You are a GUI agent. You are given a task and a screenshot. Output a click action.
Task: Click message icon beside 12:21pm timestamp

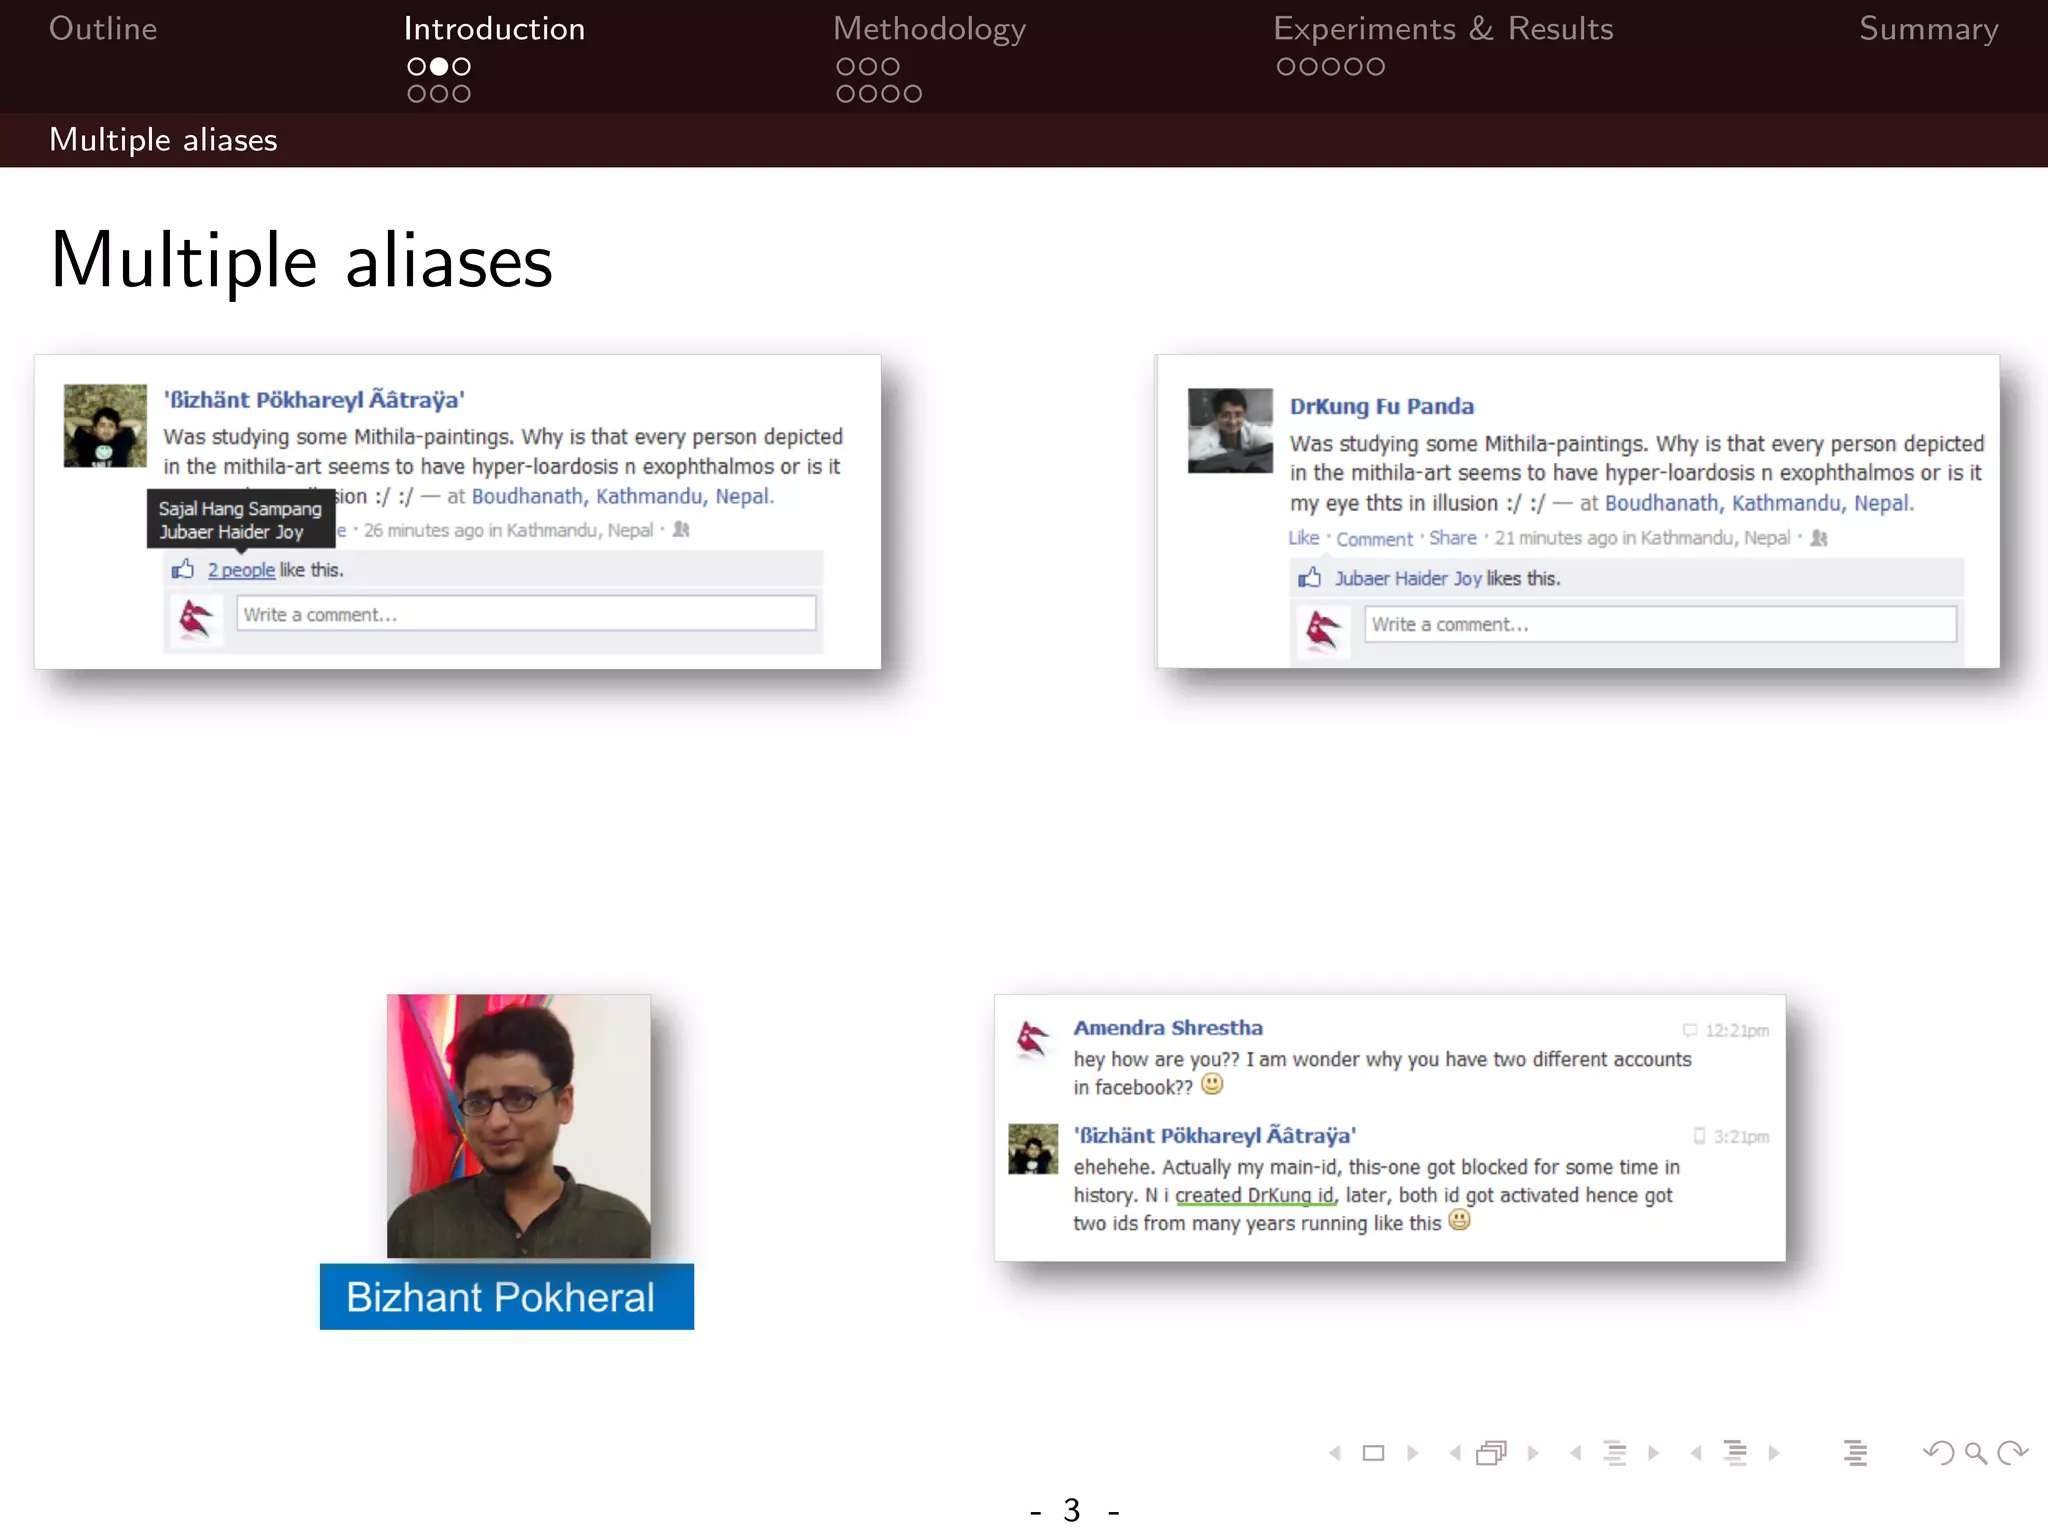(1690, 1030)
